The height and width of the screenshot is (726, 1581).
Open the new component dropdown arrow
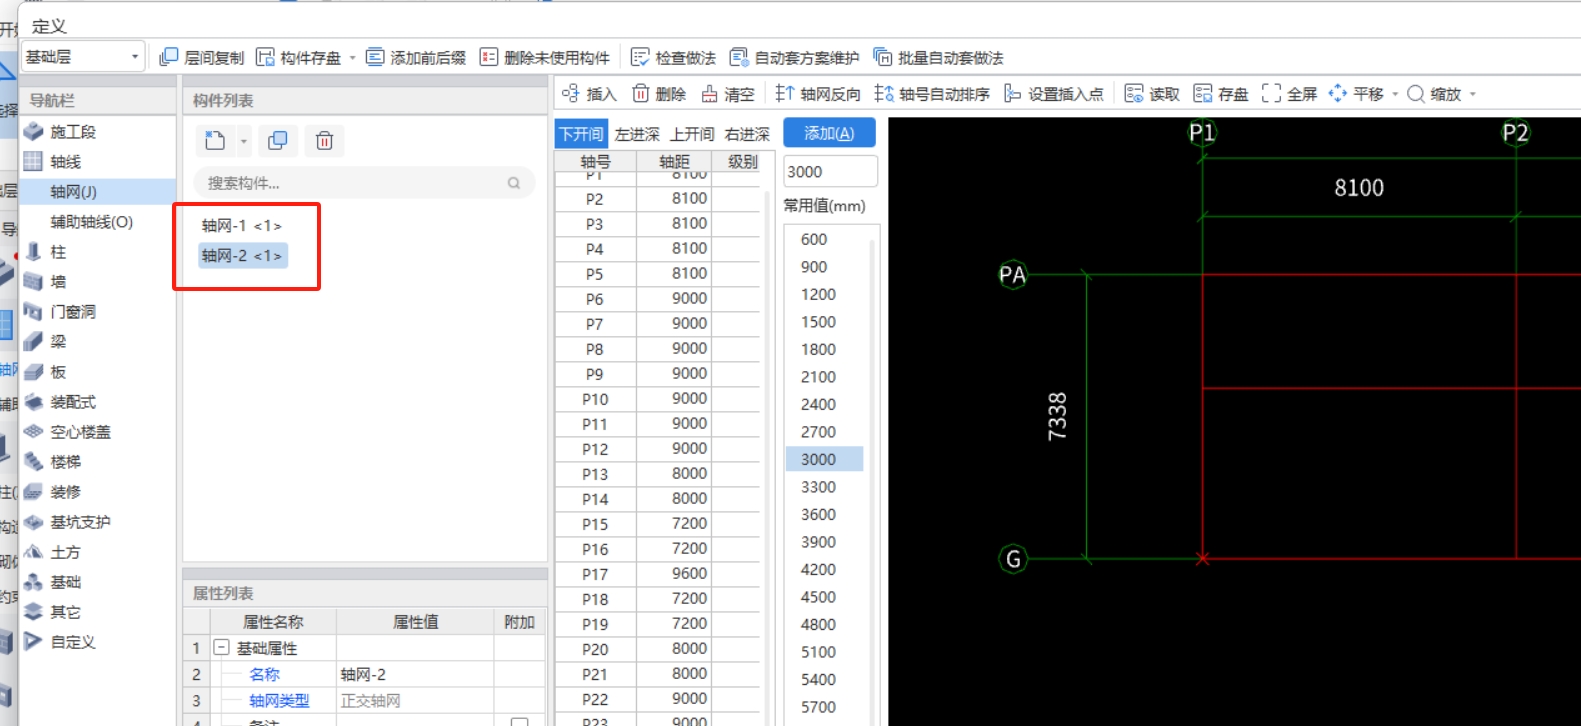(243, 141)
